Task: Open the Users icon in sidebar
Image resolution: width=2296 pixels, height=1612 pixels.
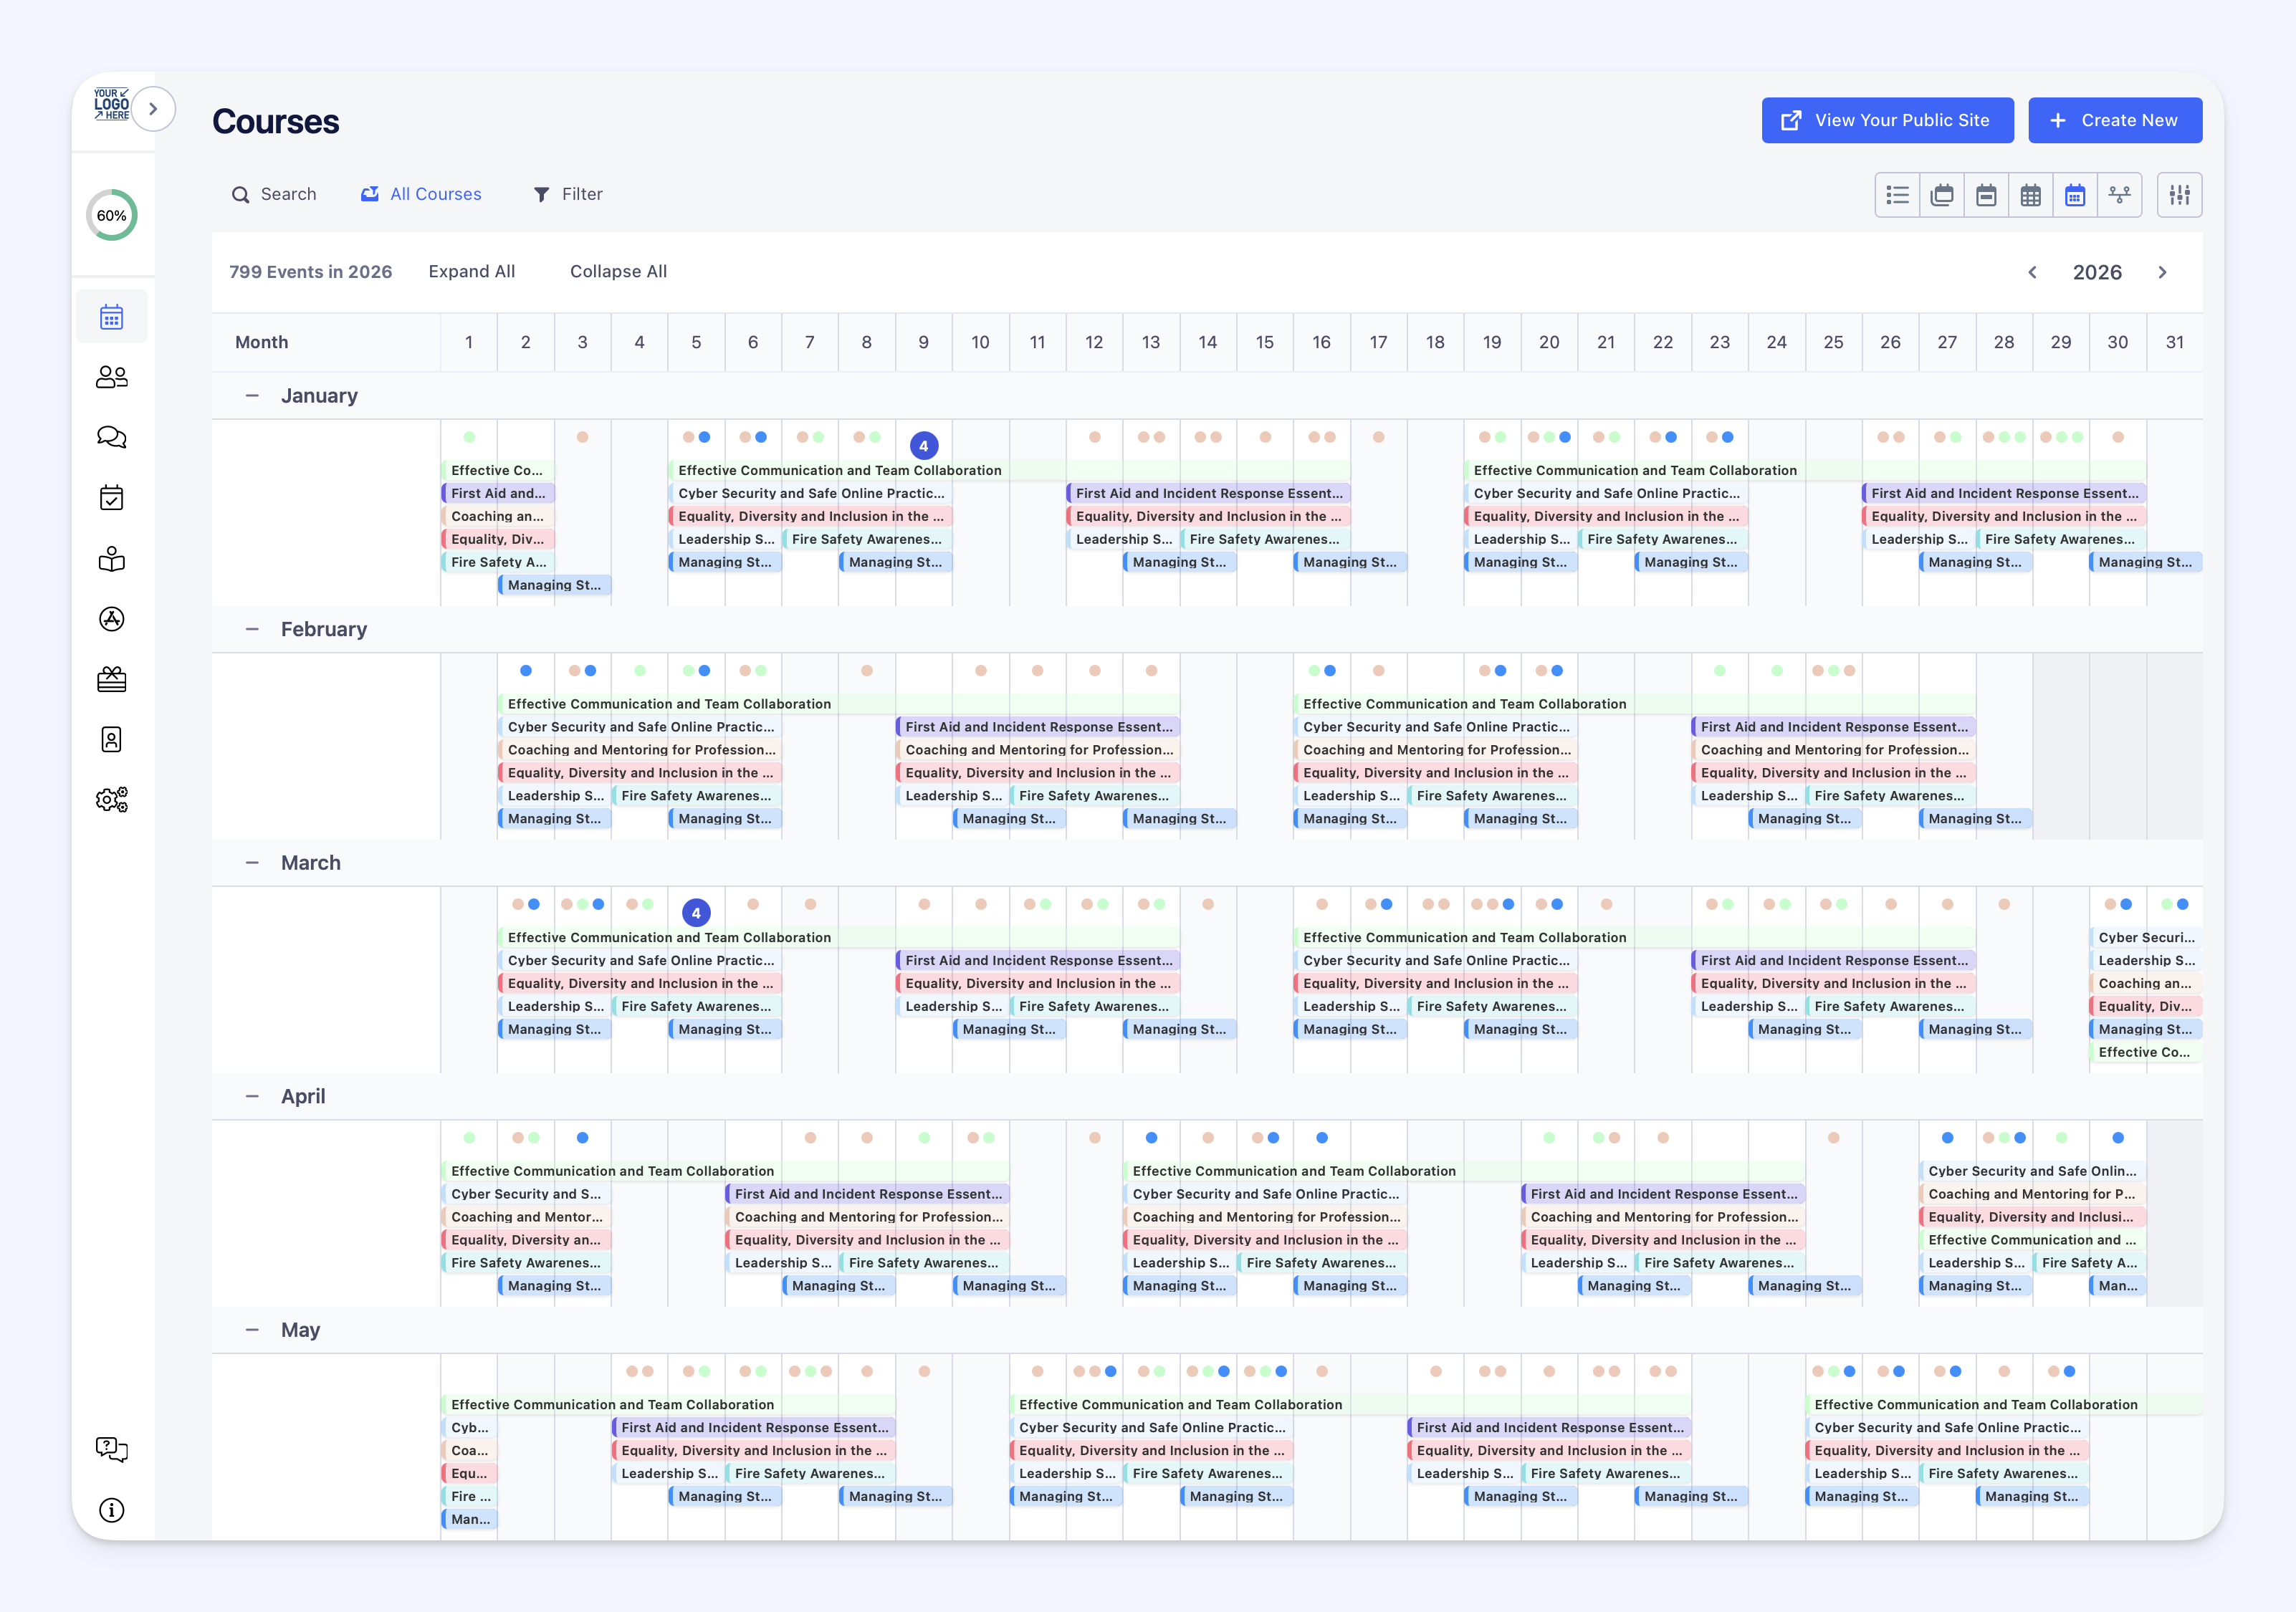Action: (112, 377)
